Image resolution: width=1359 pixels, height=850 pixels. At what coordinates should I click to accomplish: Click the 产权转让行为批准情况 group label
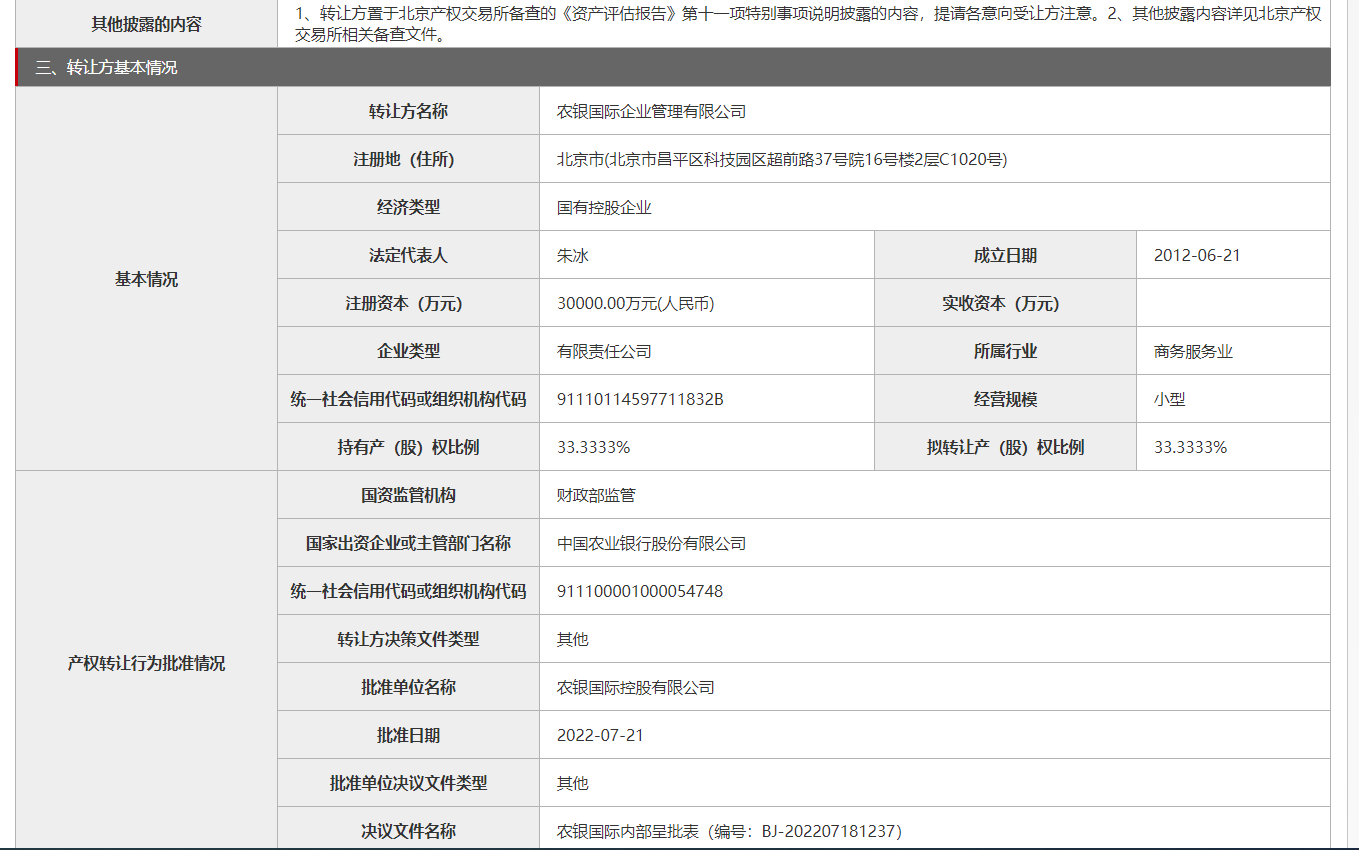[x=146, y=664]
